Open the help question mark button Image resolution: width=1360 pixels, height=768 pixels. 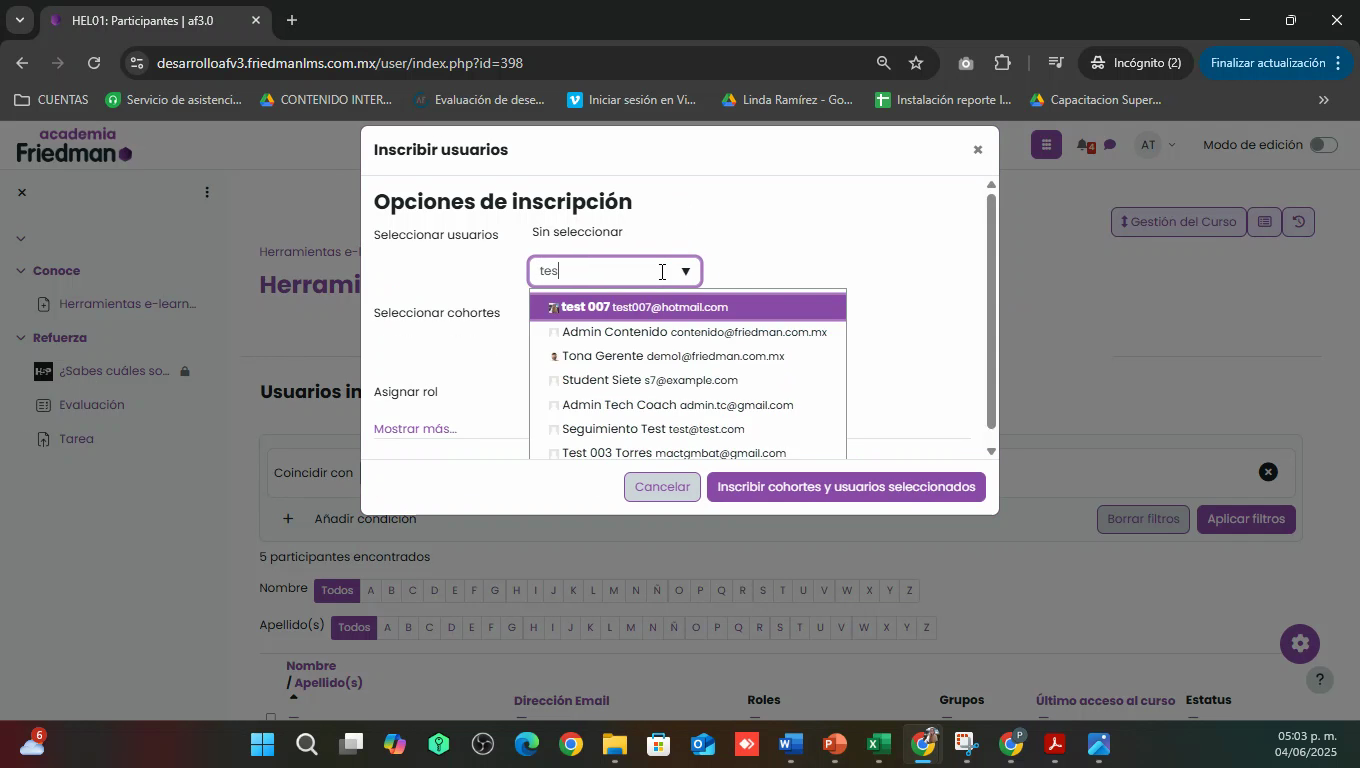click(x=1320, y=681)
